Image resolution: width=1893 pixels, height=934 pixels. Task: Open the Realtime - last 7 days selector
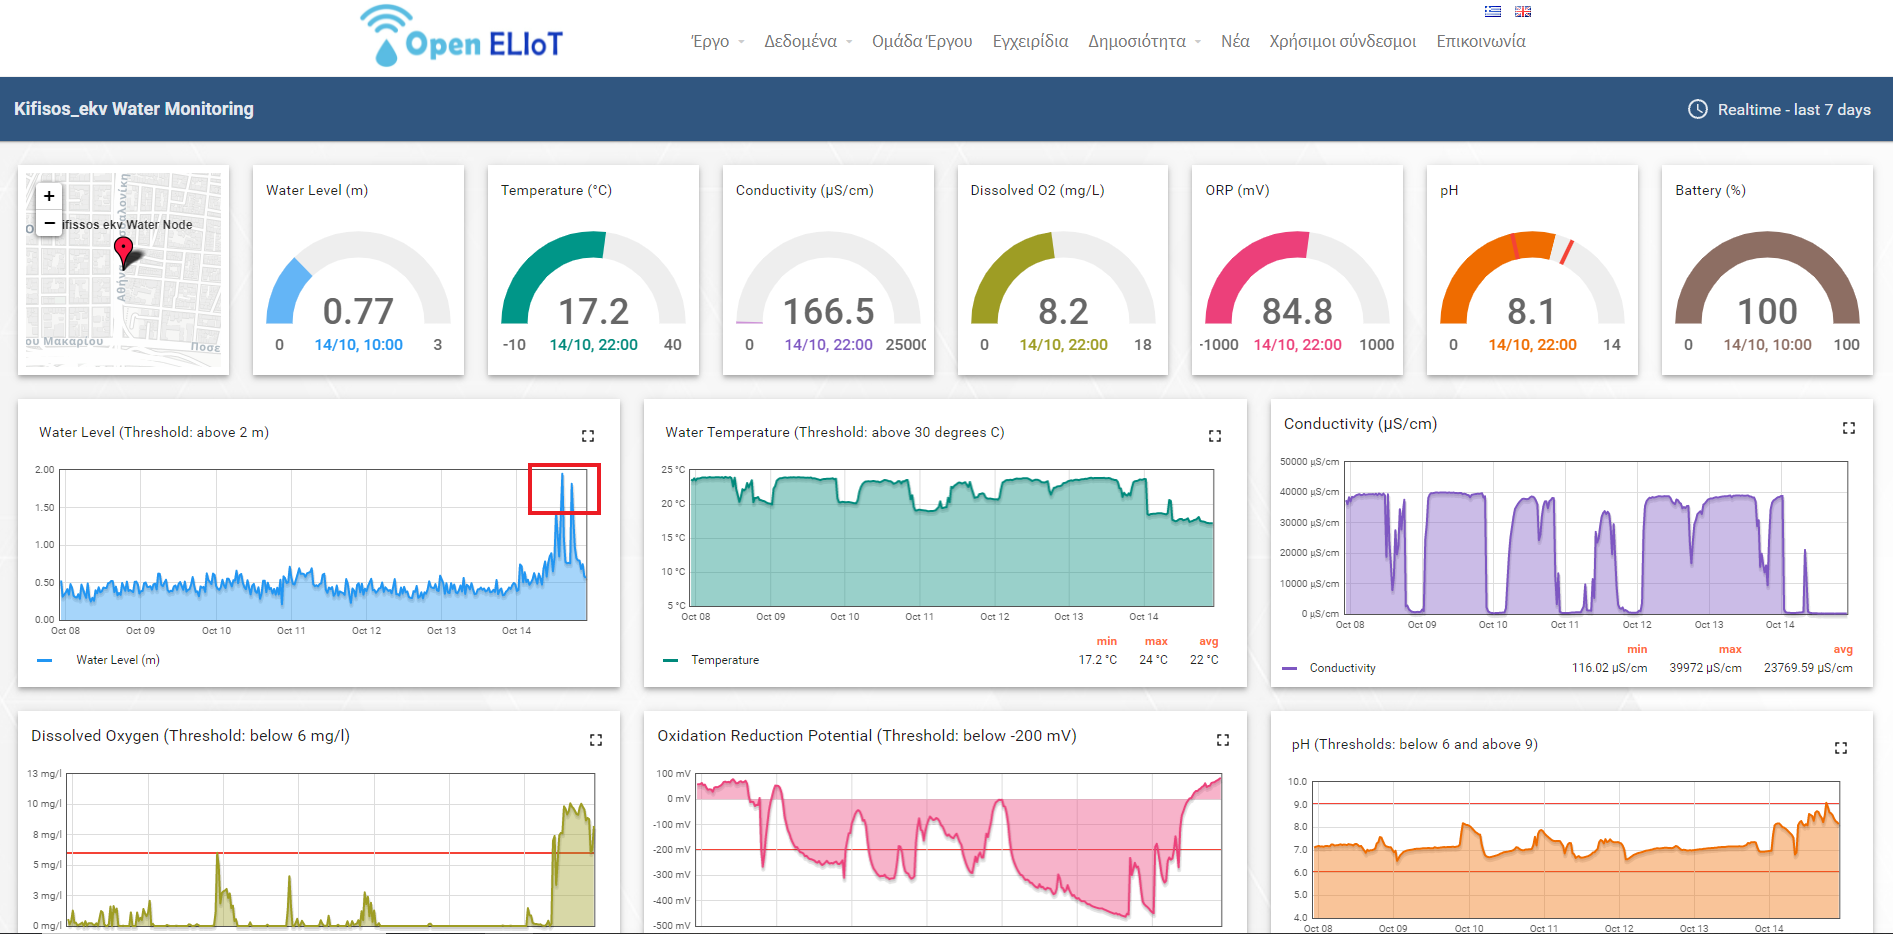[x=1780, y=109]
